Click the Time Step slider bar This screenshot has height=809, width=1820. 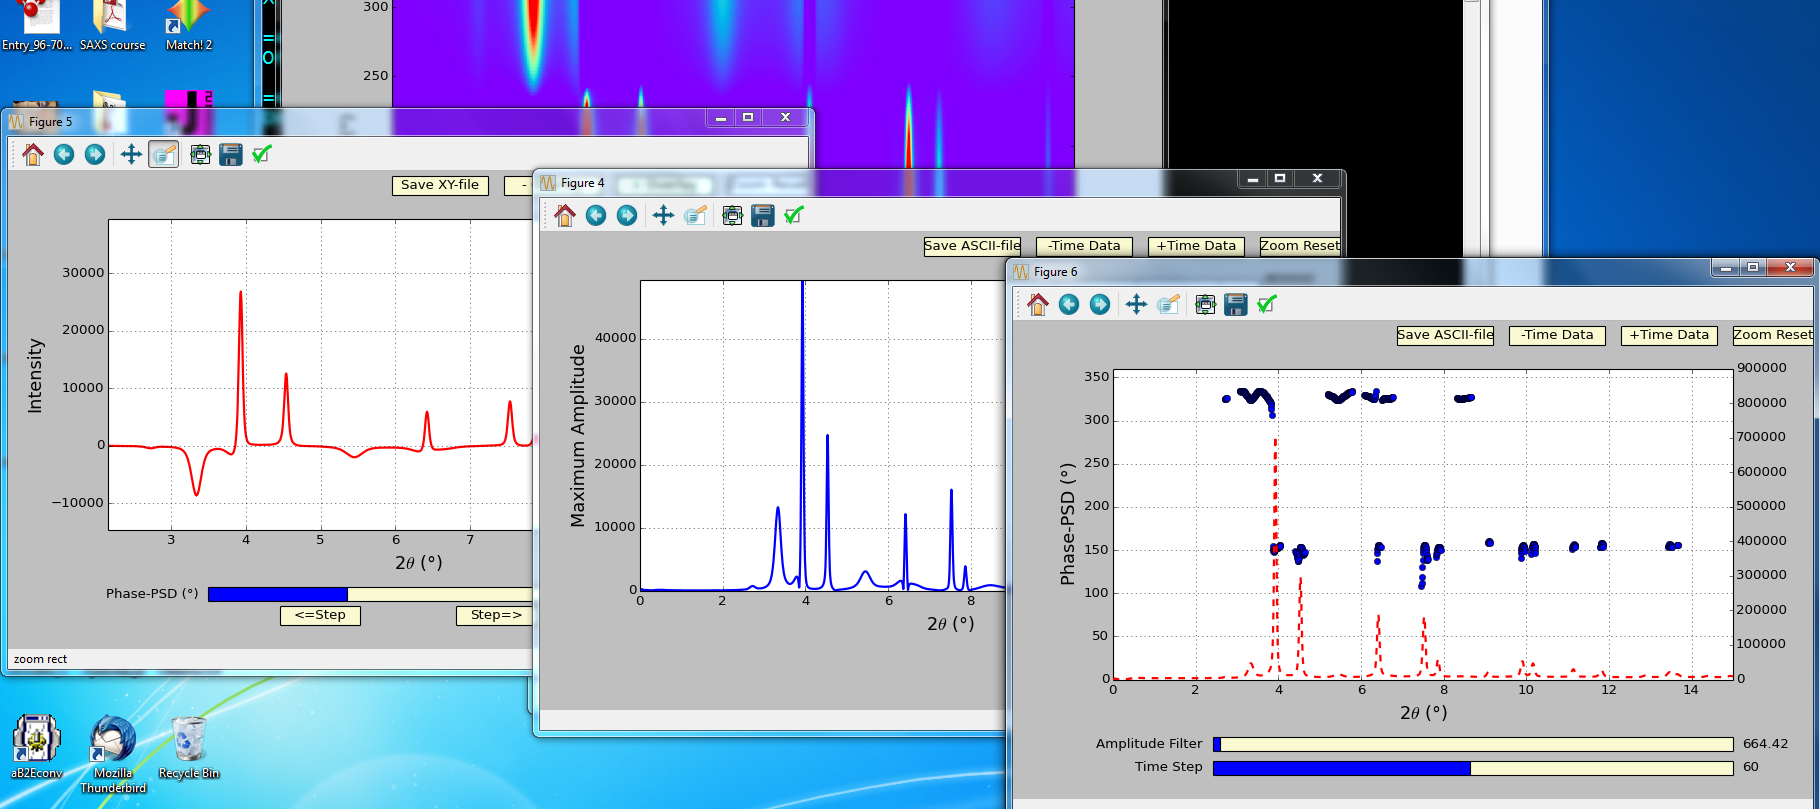1472,768
